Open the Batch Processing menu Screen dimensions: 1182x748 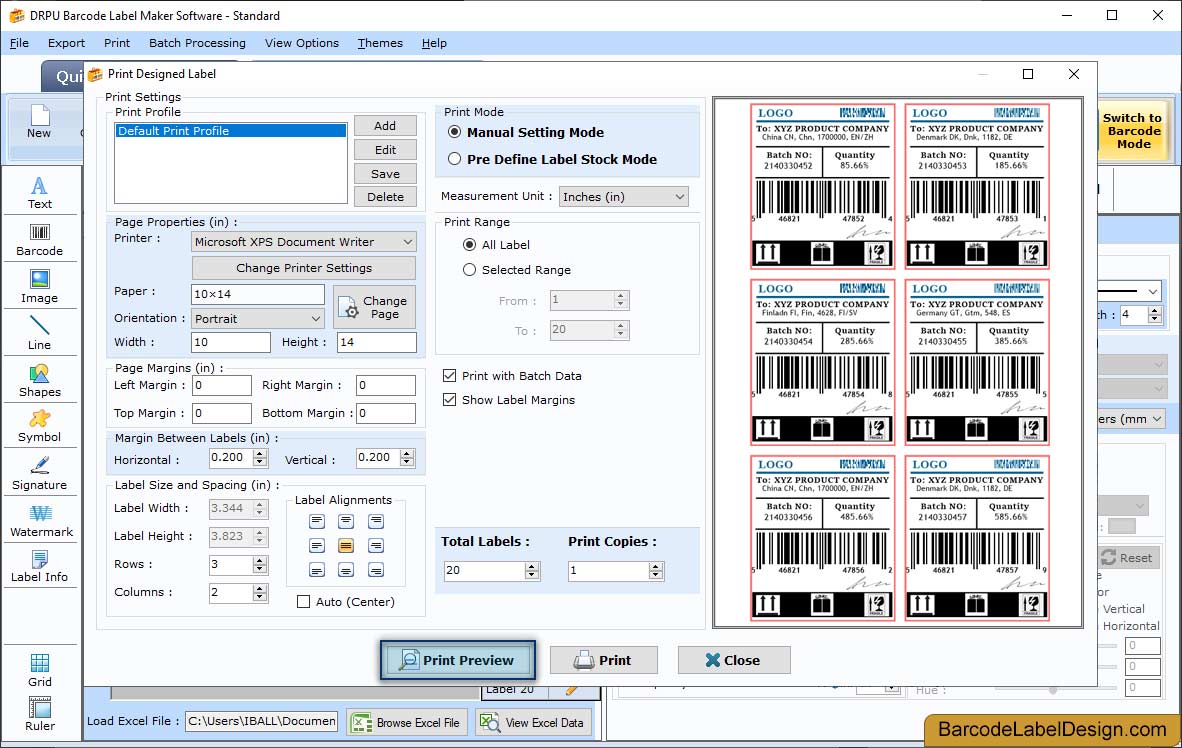pyautogui.click(x=198, y=43)
